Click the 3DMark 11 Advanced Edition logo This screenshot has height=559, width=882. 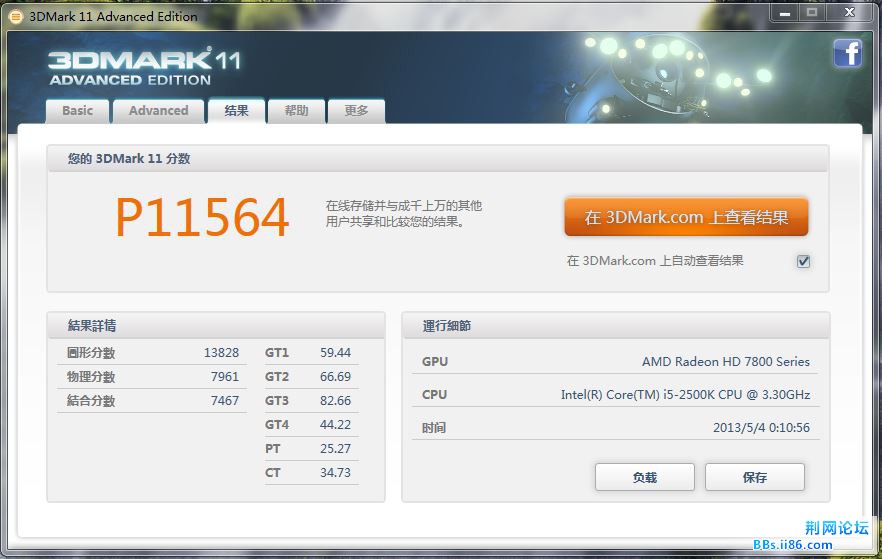(144, 67)
